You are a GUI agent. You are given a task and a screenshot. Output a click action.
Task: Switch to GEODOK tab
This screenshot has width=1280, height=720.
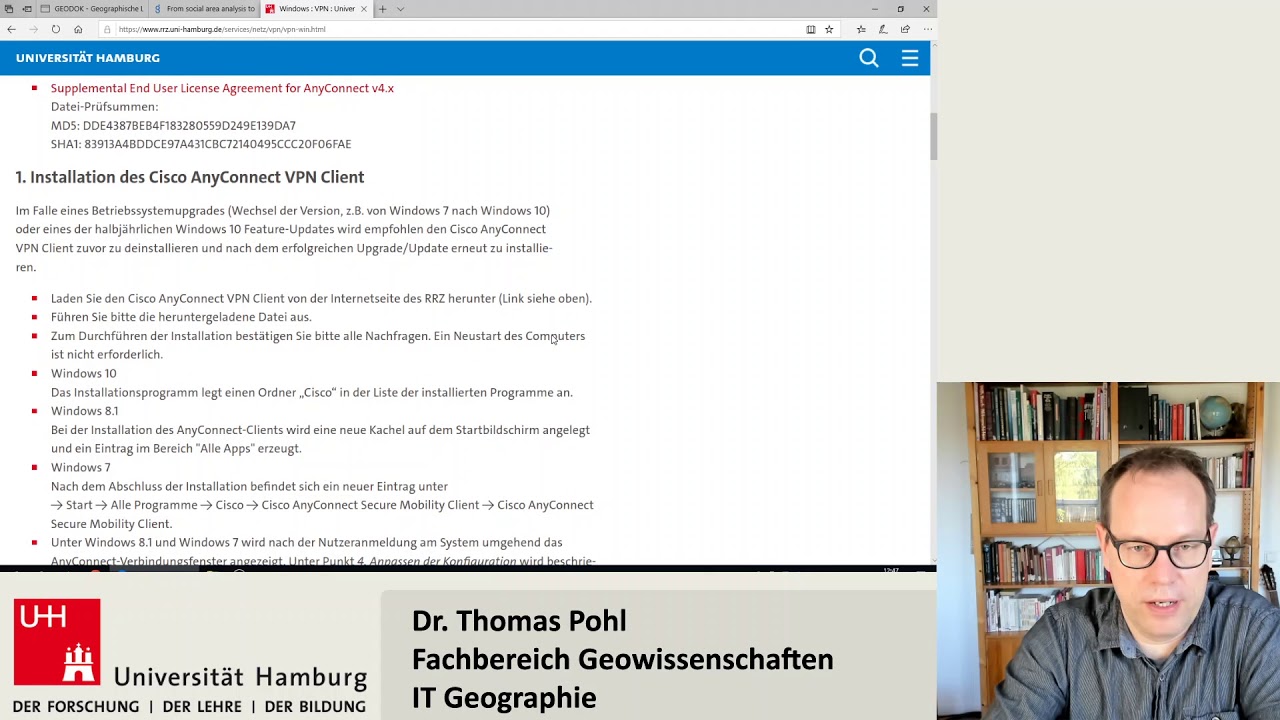tap(93, 9)
